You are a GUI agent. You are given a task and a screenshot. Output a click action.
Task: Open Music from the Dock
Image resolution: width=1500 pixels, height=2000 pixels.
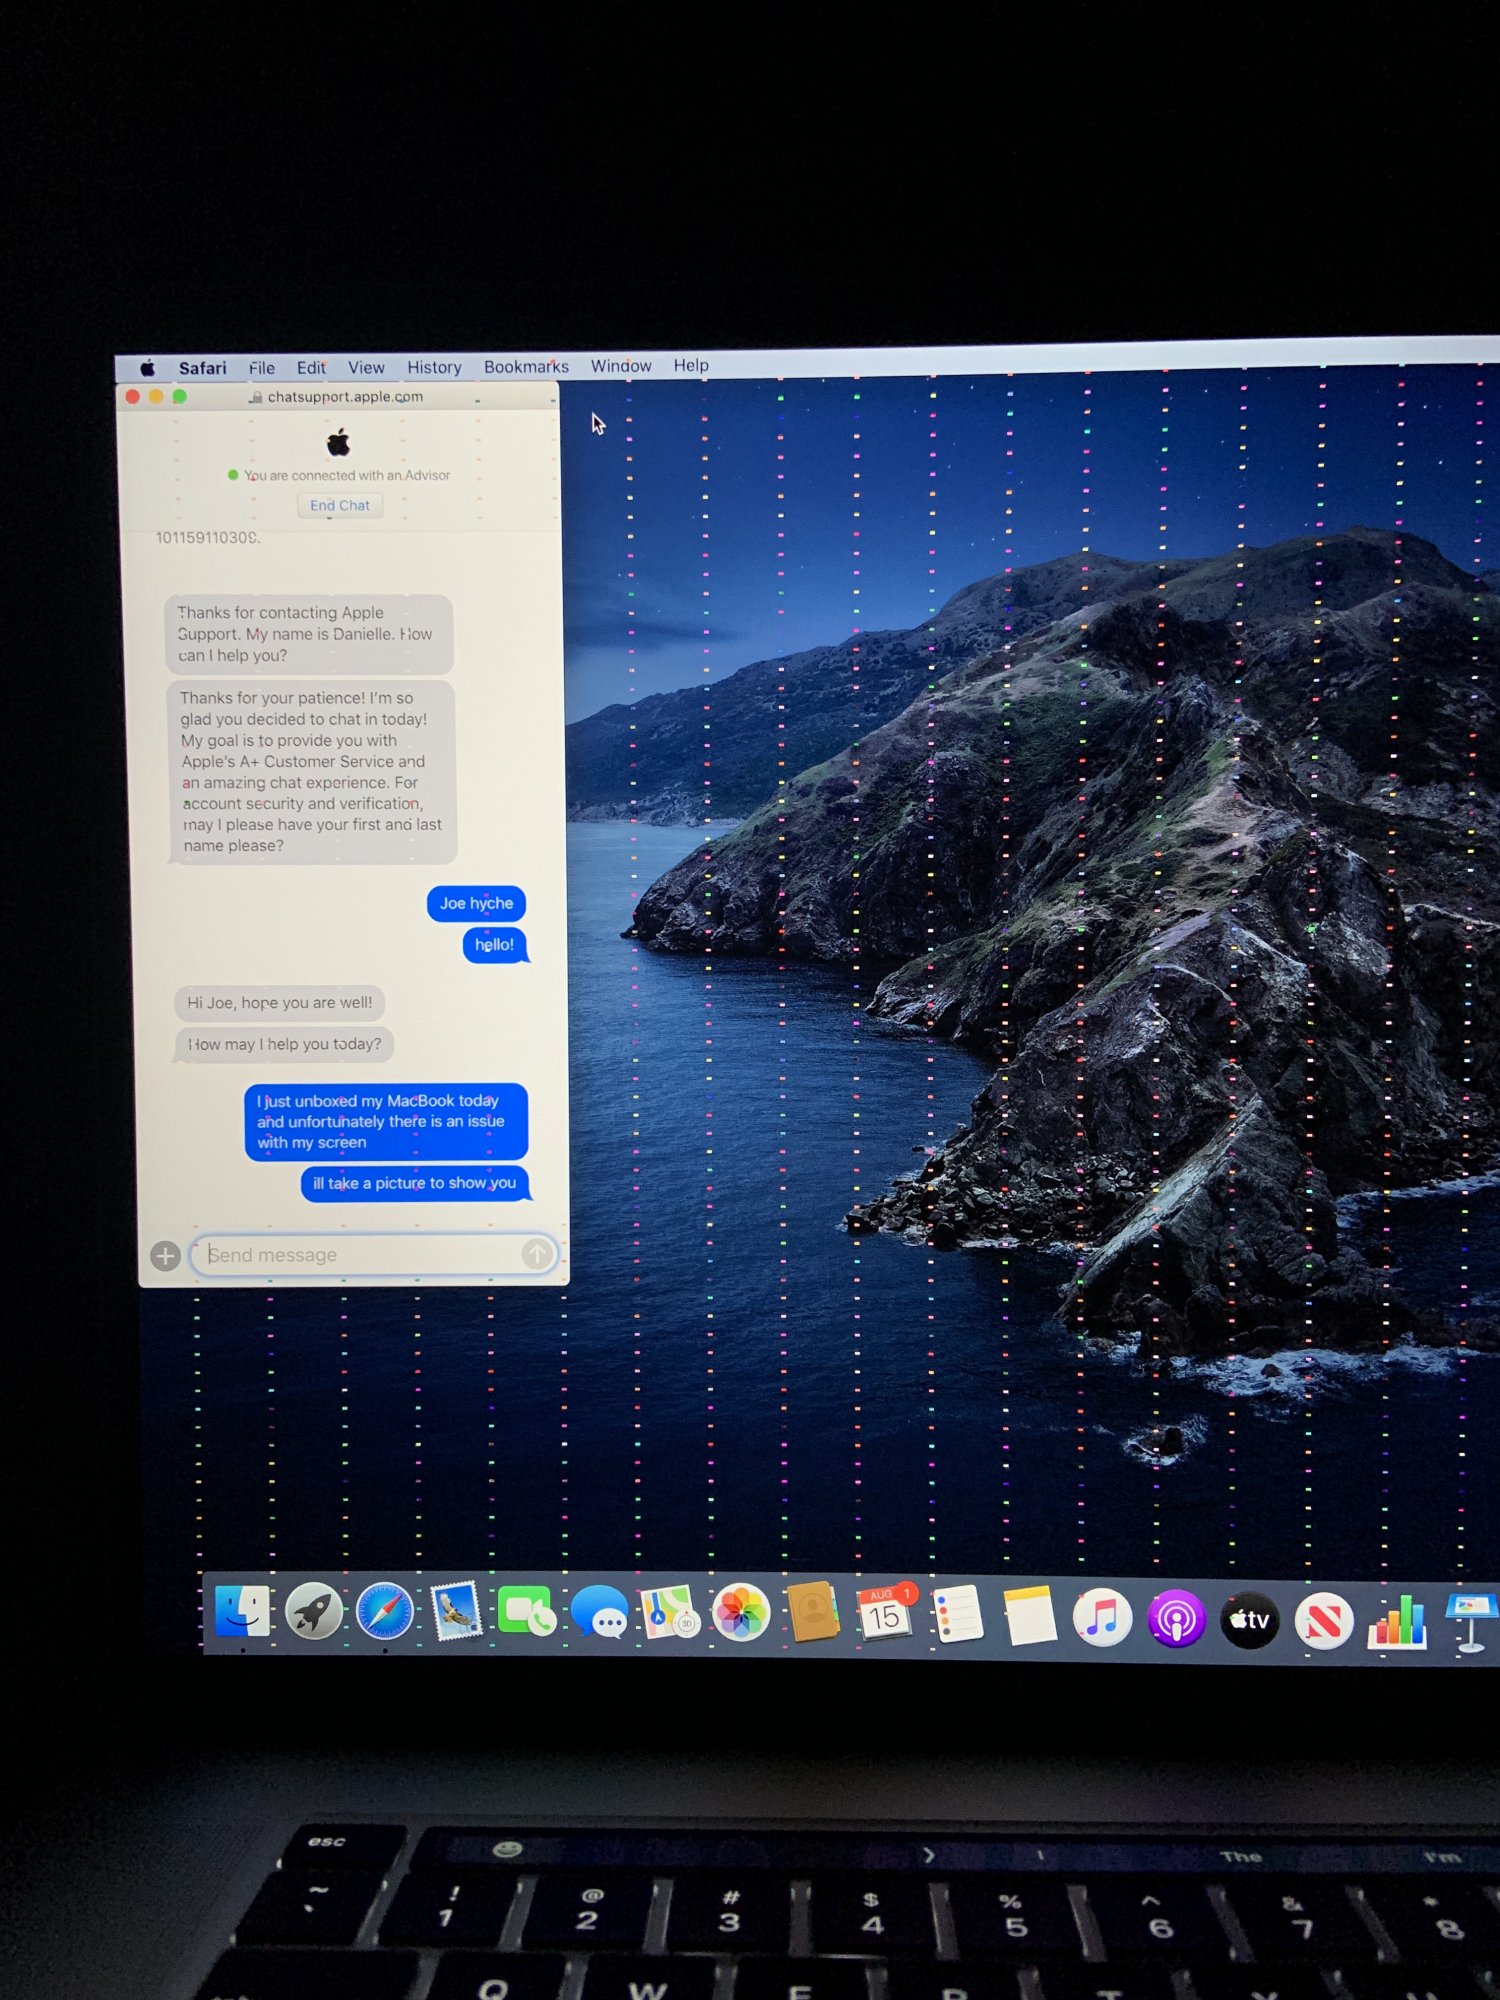[1103, 1618]
